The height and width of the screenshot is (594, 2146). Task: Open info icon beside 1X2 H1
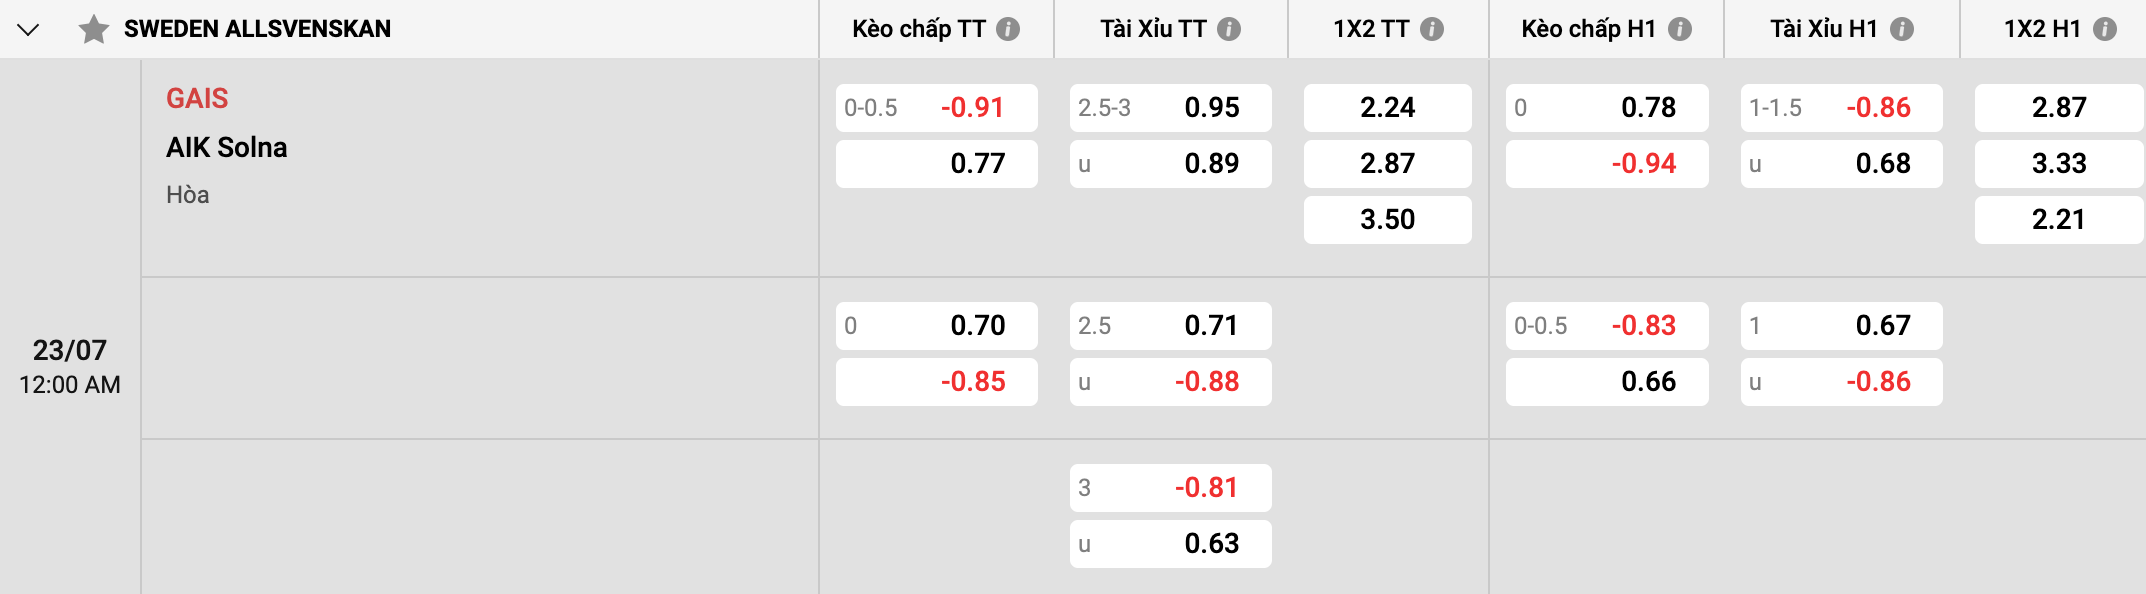(2105, 29)
